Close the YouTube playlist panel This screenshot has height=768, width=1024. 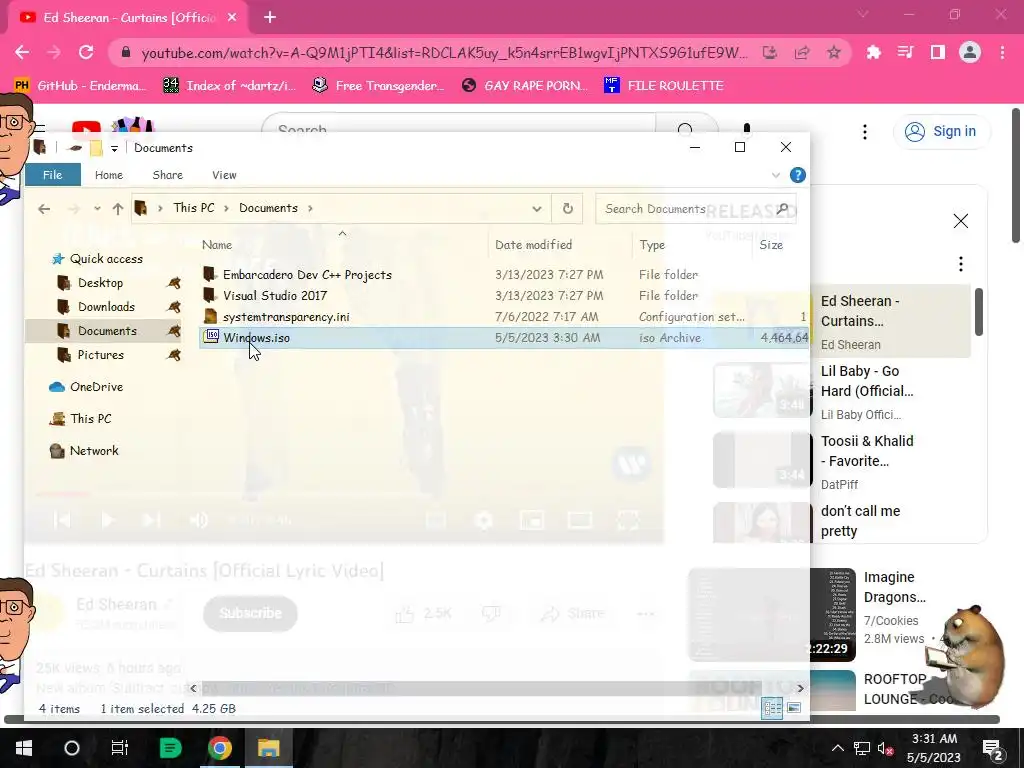pos(961,221)
